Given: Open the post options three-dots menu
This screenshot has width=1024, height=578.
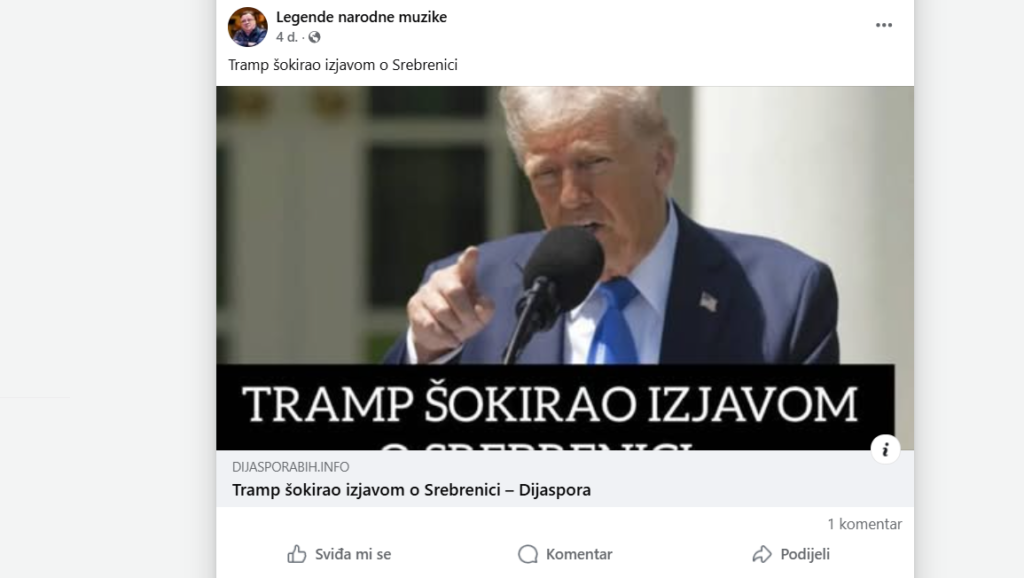Looking at the screenshot, I should (884, 25).
